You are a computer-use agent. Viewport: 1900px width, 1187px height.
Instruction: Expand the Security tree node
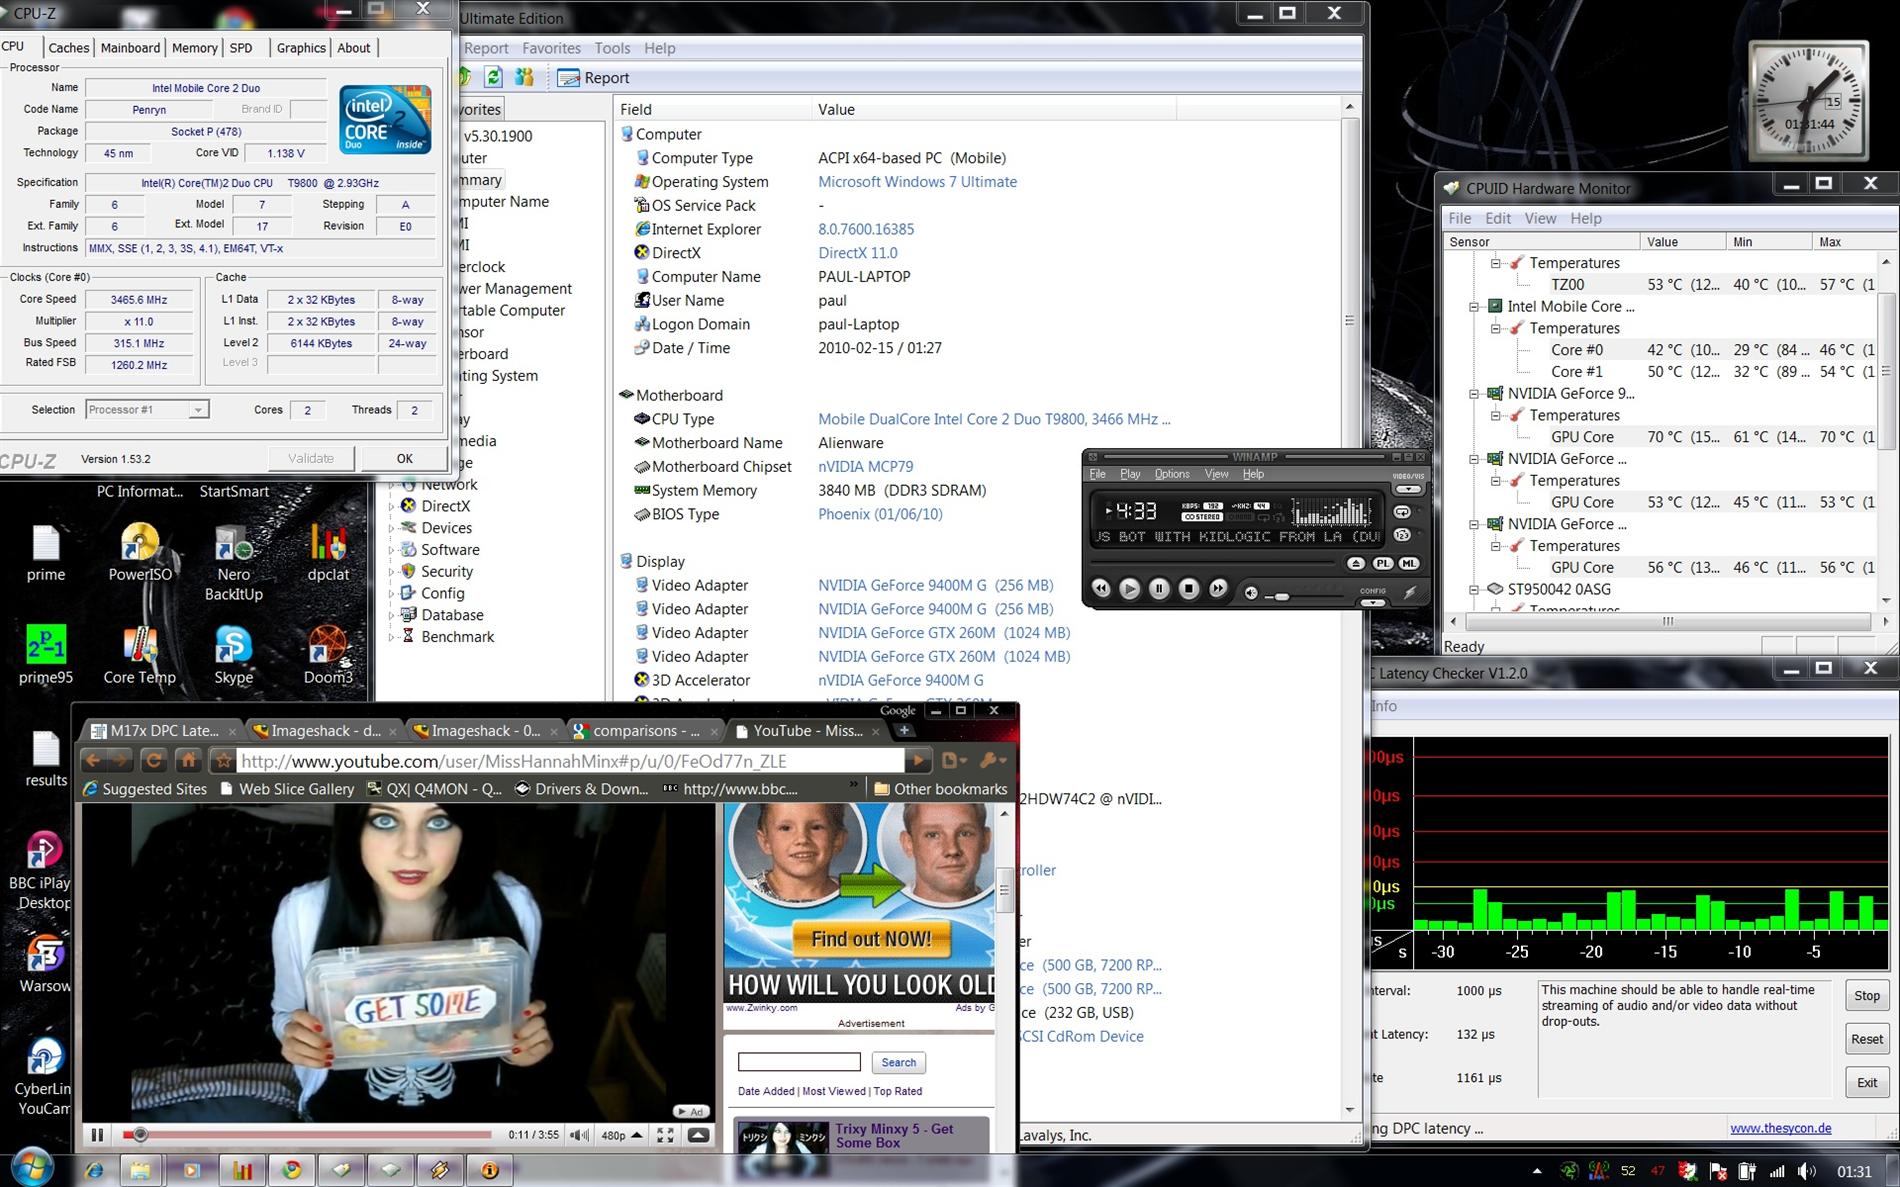coord(391,572)
